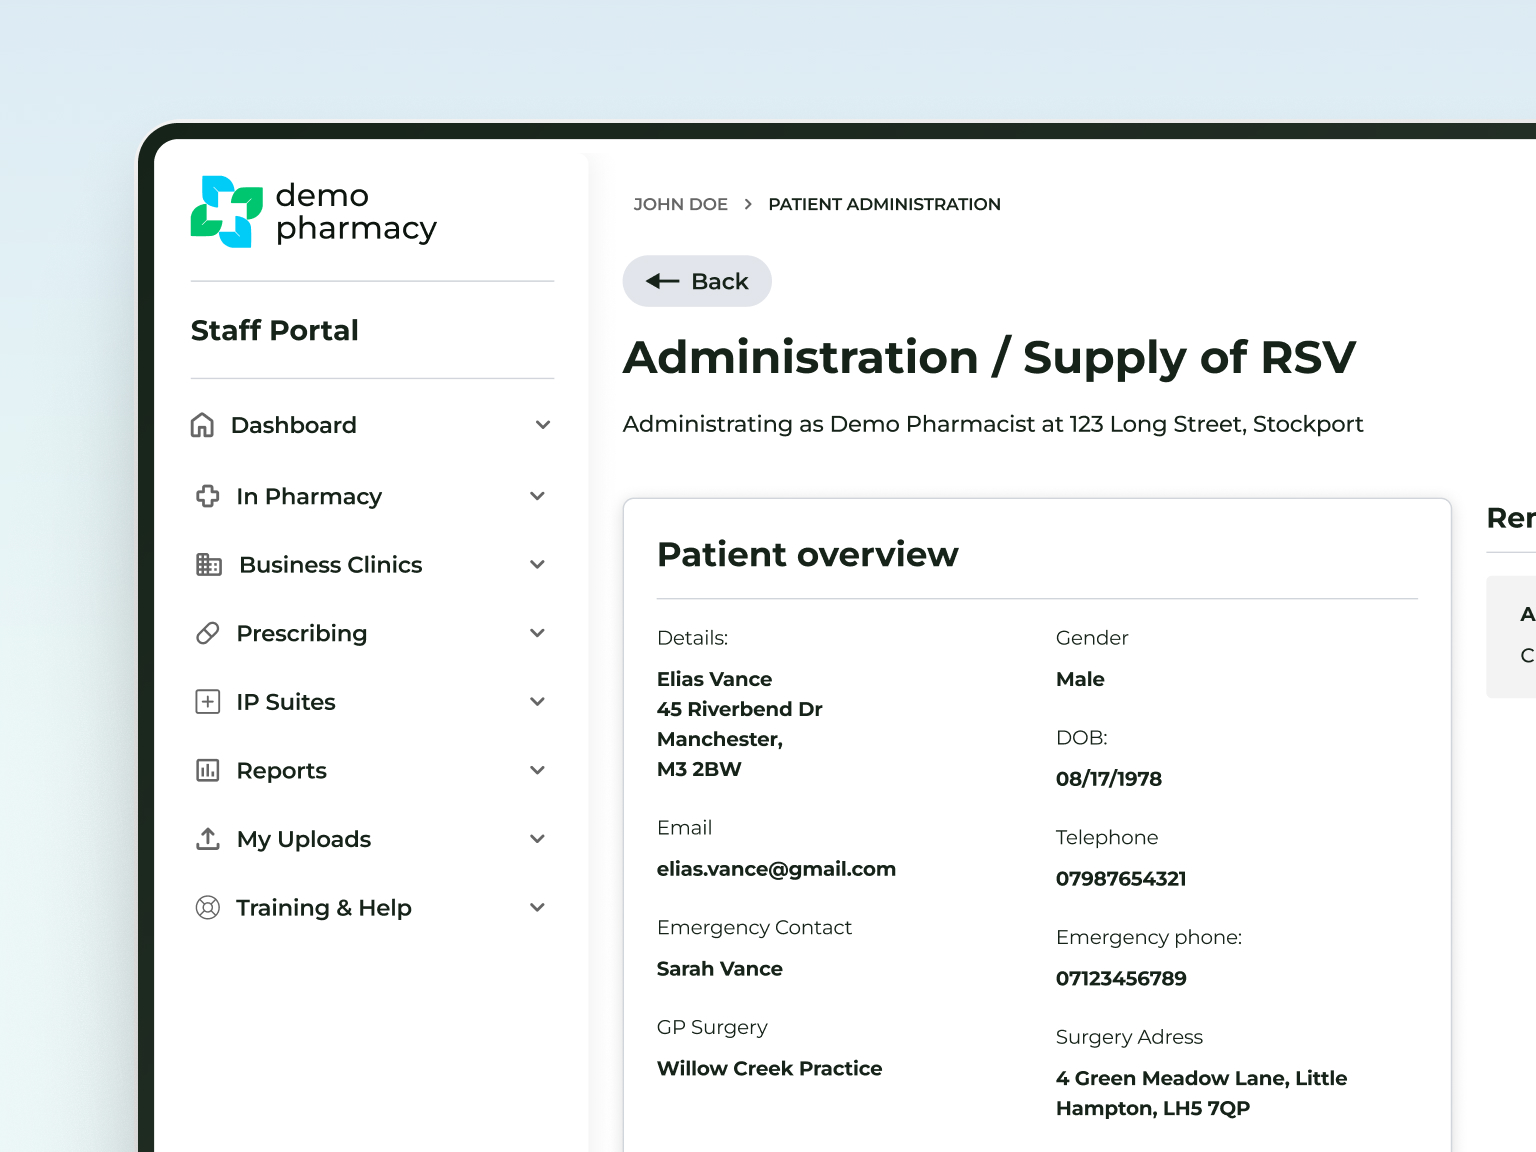
Task: Select the Patient overview heading
Action: [x=808, y=554]
